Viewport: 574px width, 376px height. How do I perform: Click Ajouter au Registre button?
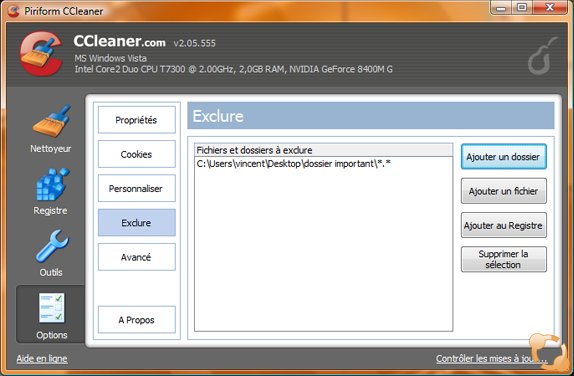[504, 225]
